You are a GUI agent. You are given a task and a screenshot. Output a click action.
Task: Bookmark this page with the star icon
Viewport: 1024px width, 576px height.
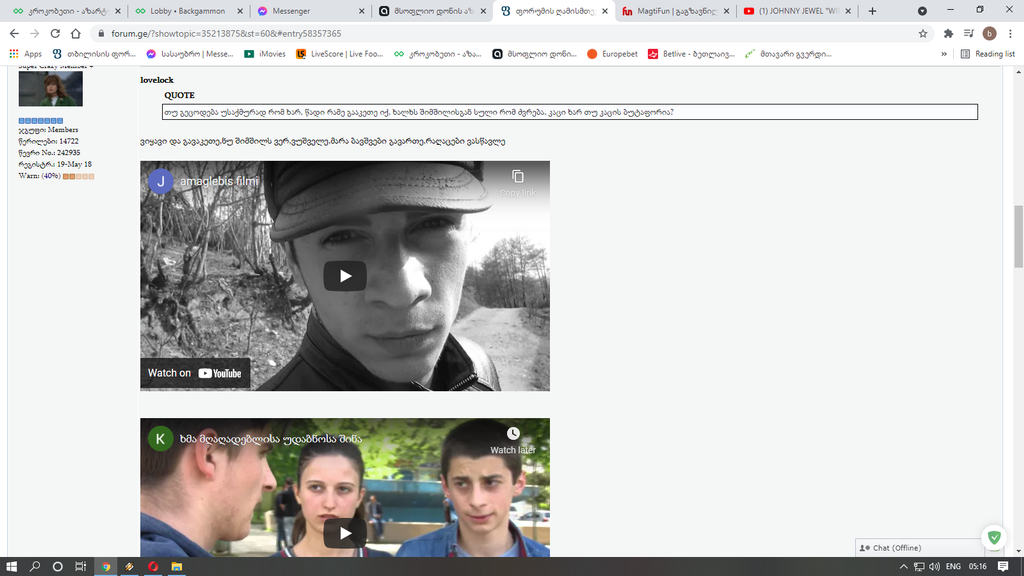pyautogui.click(x=923, y=33)
